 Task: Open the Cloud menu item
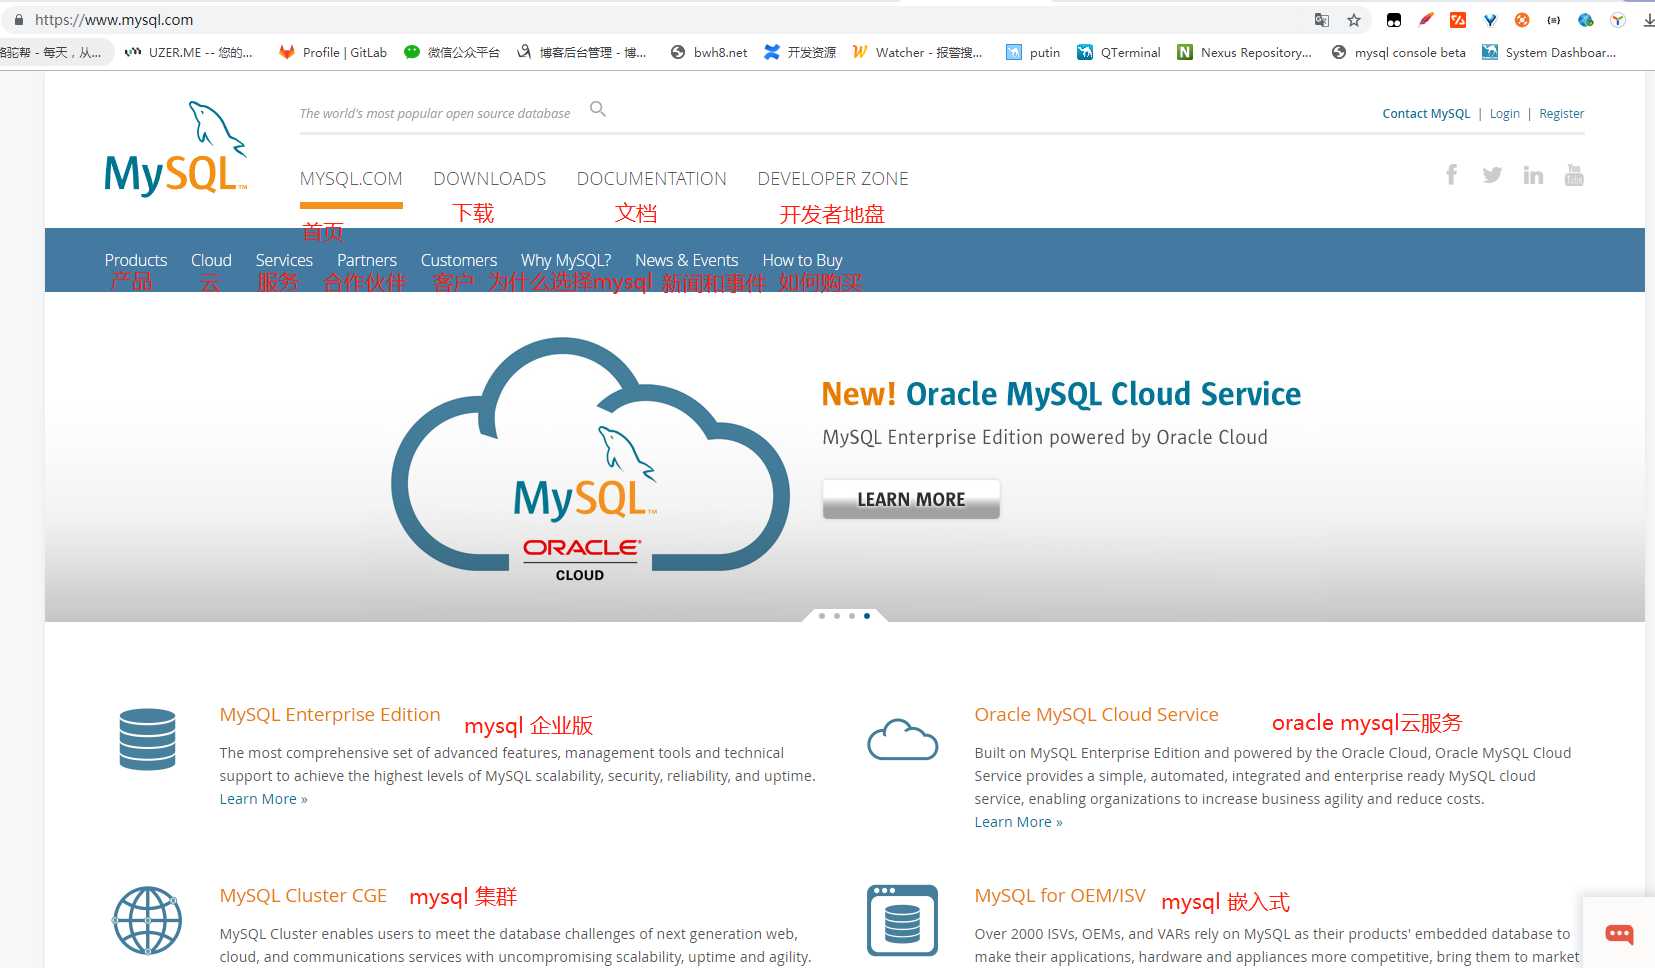[x=211, y=260]
